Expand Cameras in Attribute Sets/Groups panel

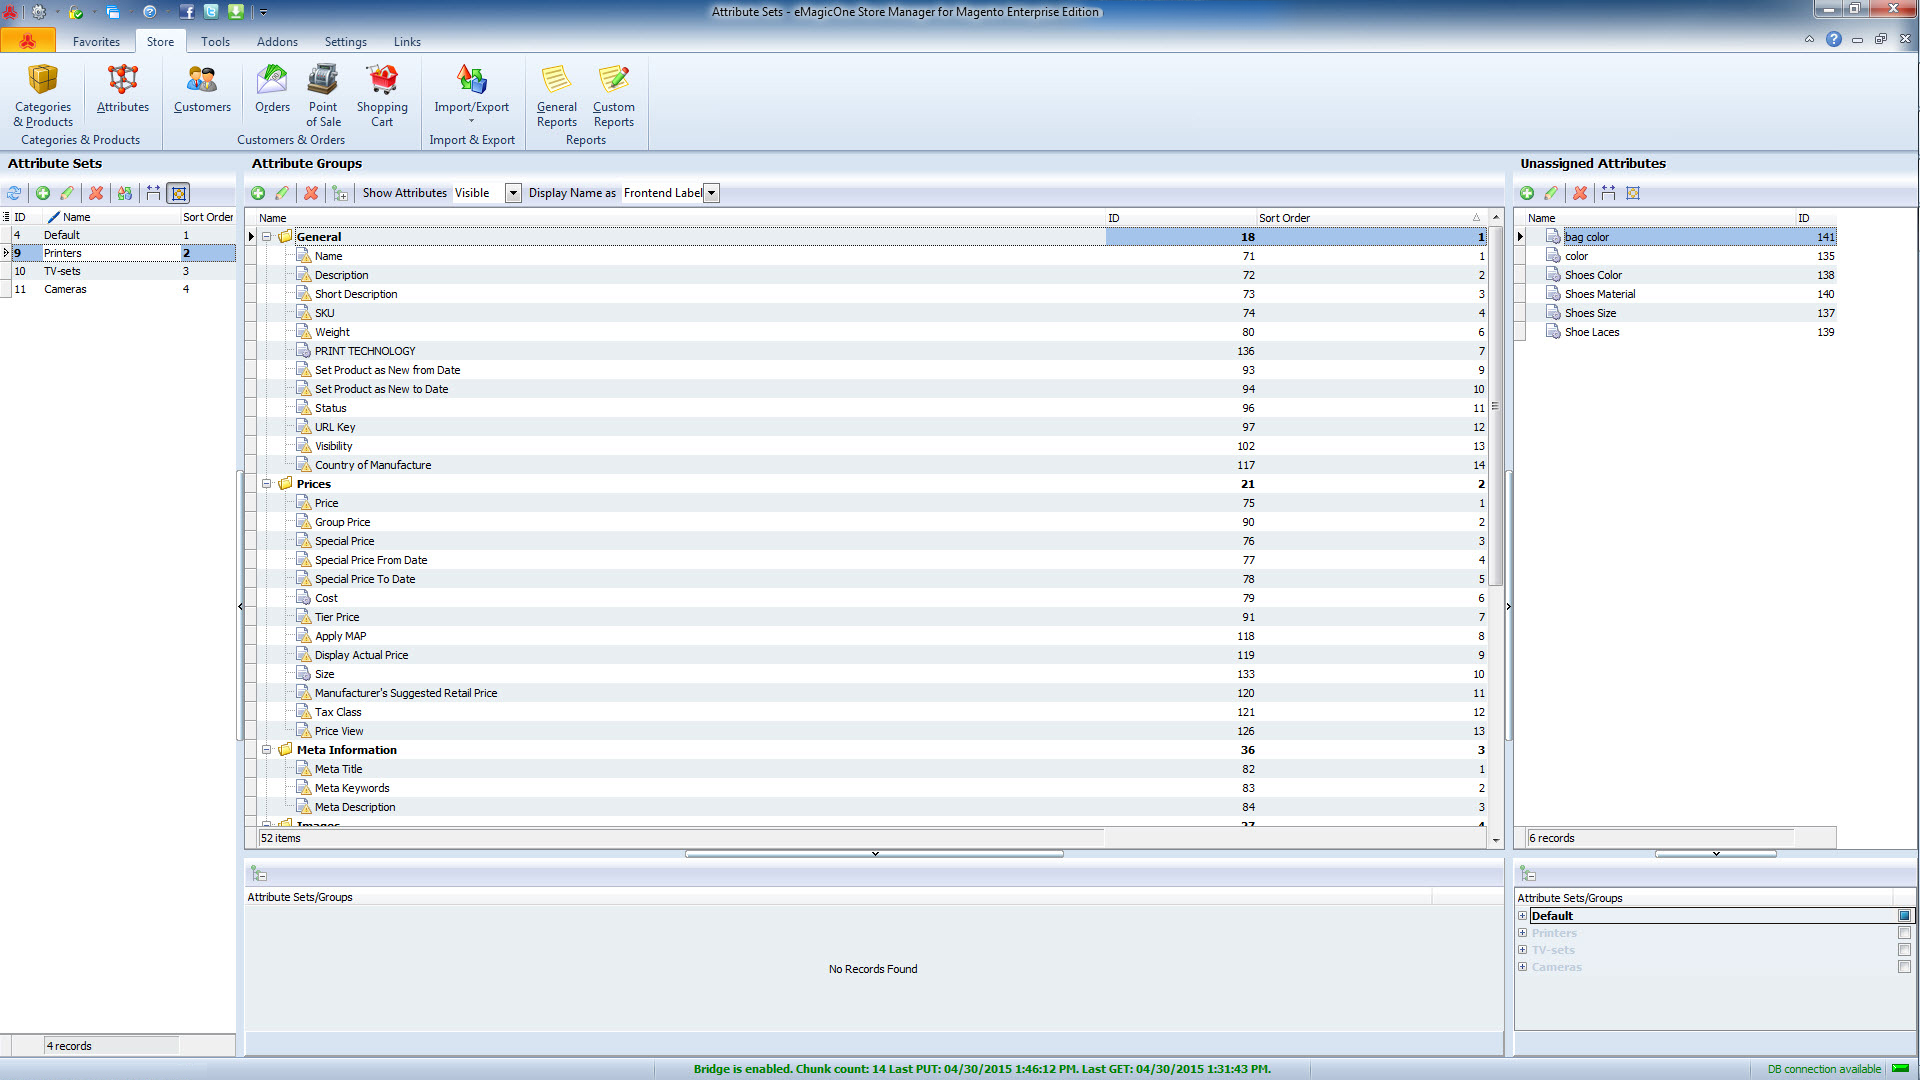point(1522,967)
